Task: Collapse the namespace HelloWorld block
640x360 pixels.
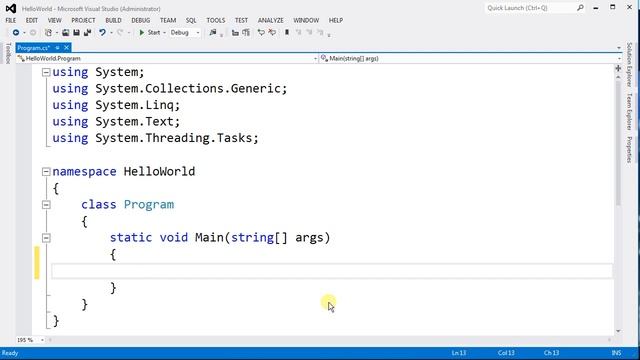Action: pos(46,172)
